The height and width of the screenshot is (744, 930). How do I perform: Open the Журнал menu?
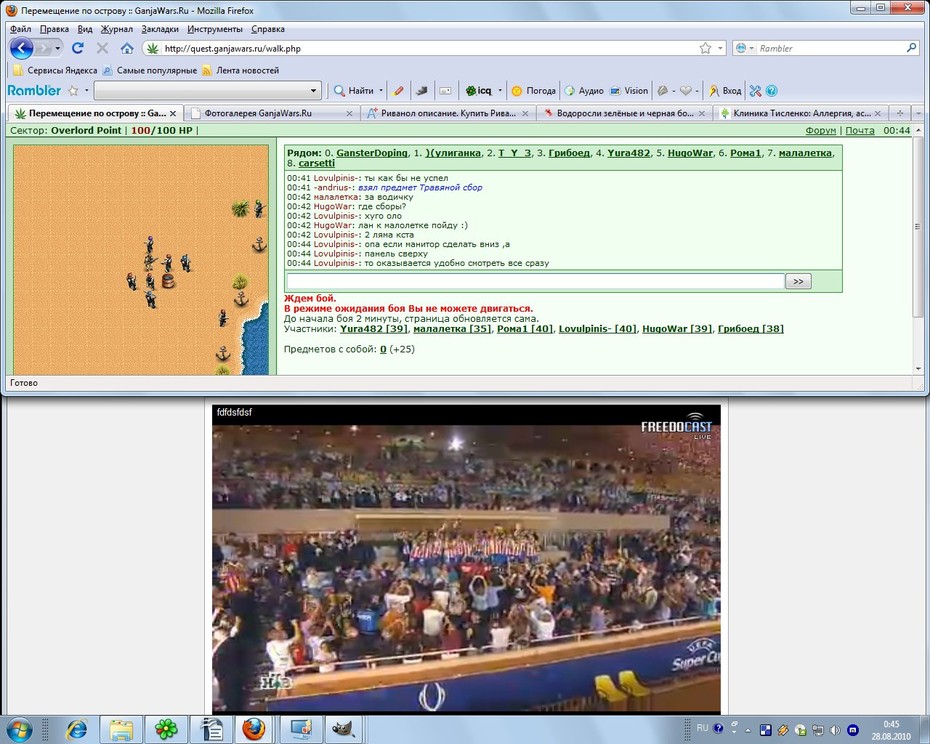[116, 29]
